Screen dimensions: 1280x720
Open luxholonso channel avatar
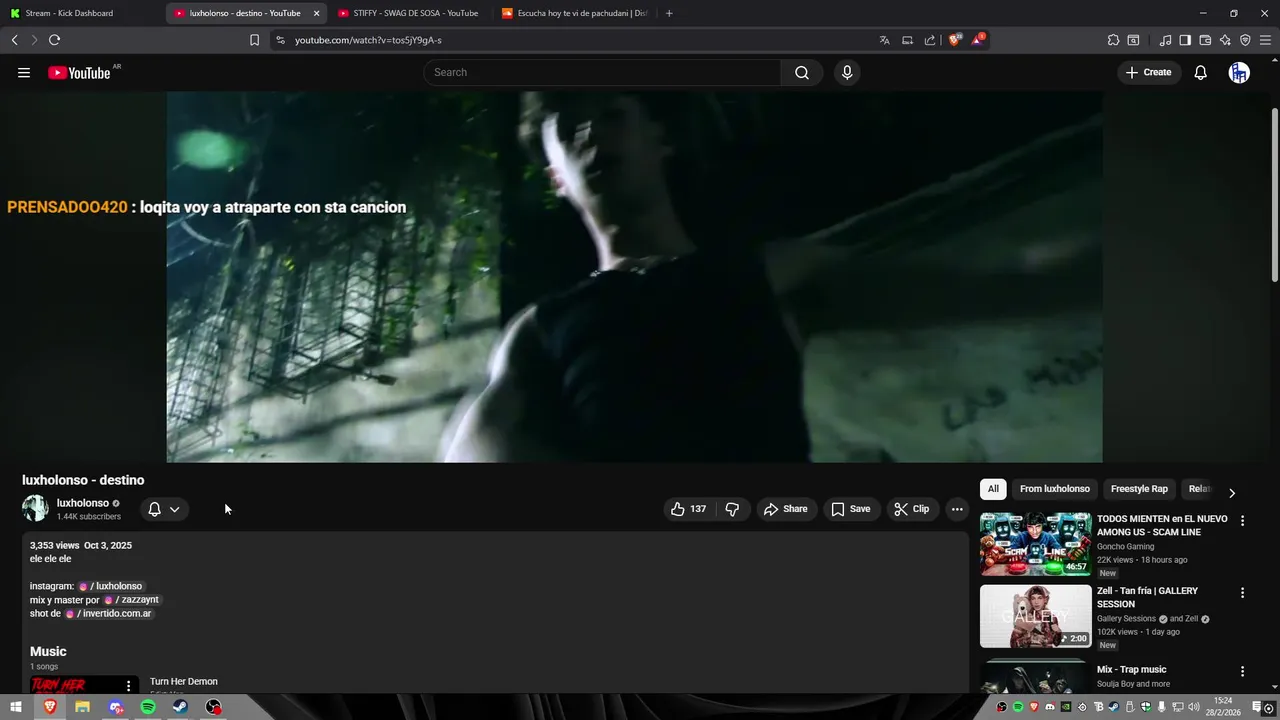[35, 508]
